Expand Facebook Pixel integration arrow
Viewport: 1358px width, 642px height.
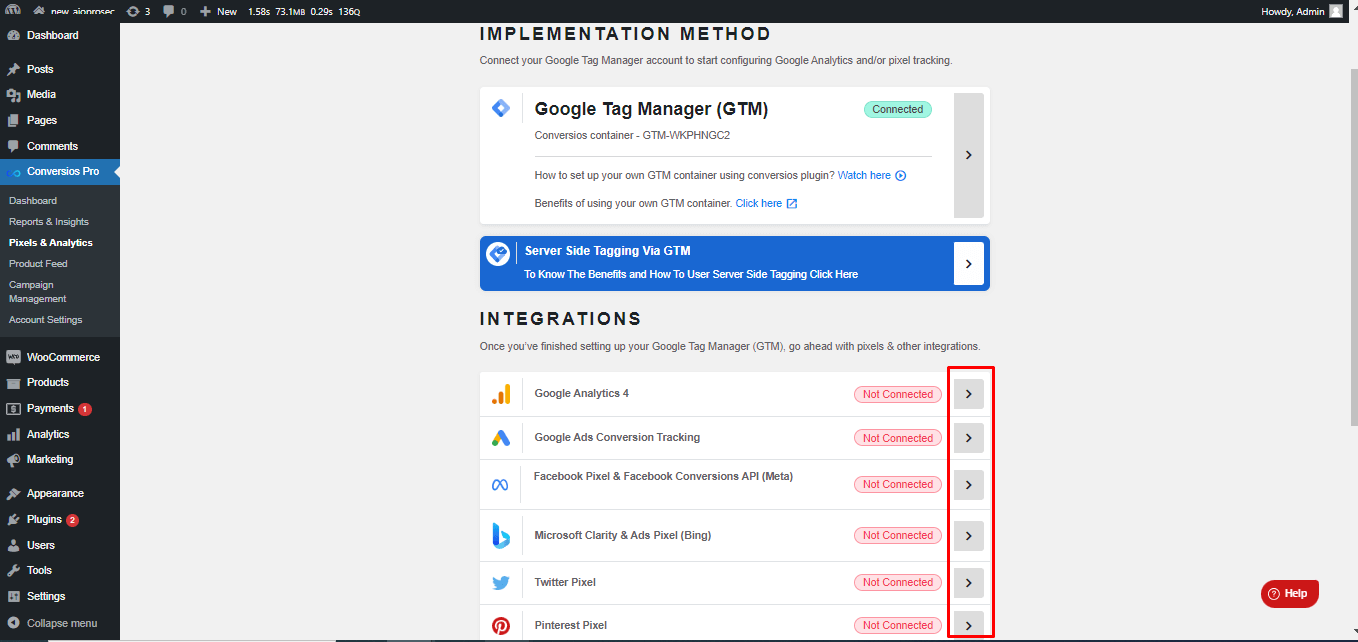(x=968, y=485)
